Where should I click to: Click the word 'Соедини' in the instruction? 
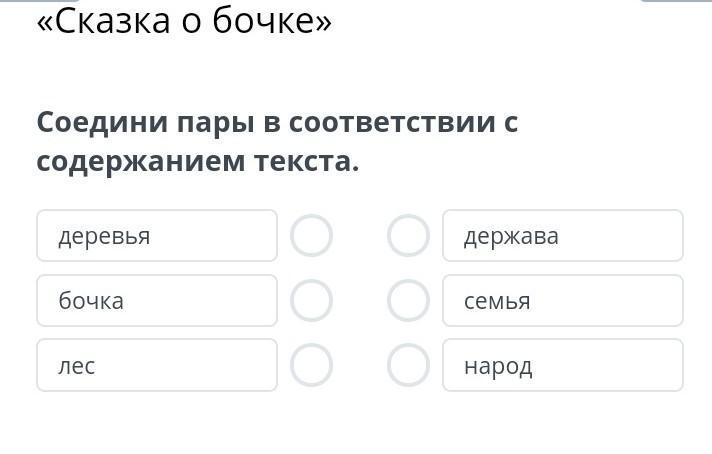tap(101, 123)
